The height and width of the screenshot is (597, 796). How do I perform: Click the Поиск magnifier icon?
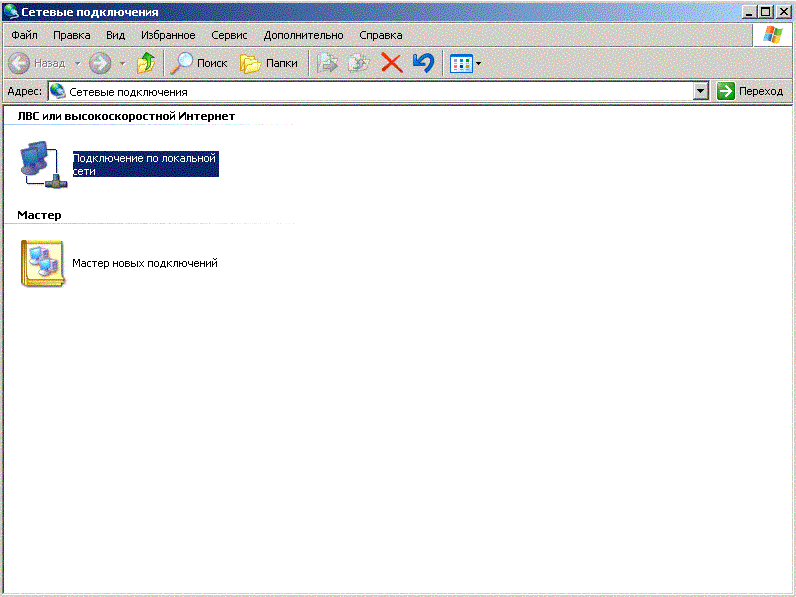pos(181,63)
